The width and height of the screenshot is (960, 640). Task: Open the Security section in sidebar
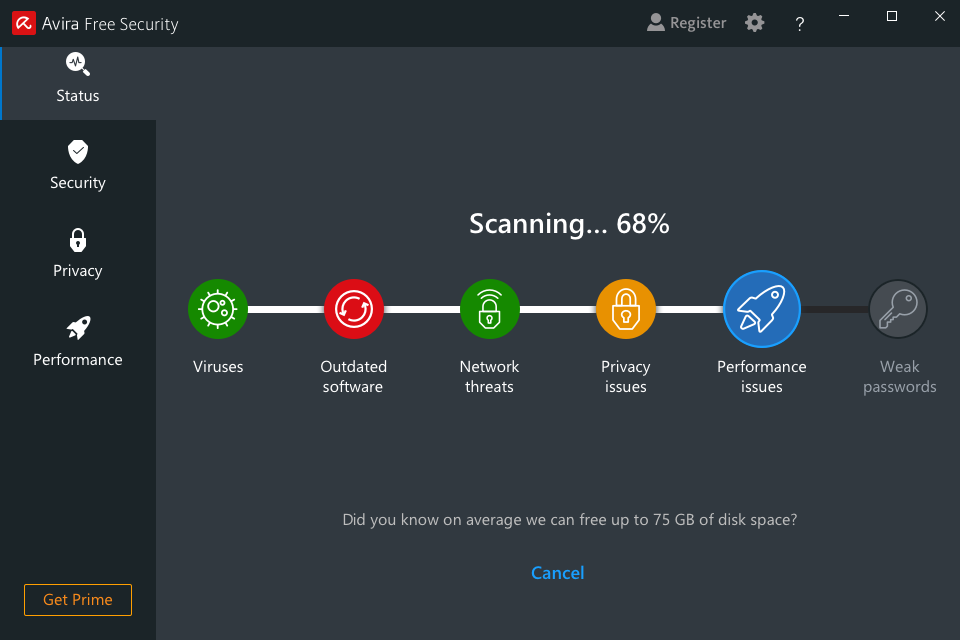pyautogui.click(x=78, y=166)
